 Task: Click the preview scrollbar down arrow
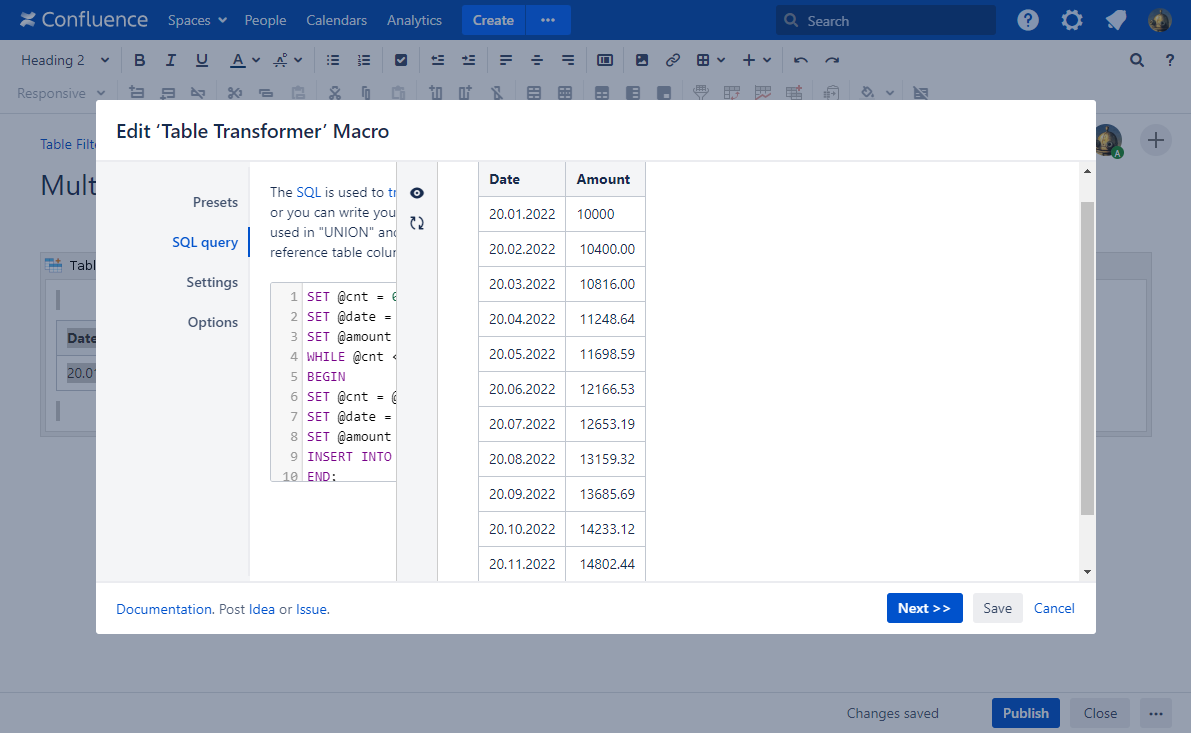point(1087,572)
